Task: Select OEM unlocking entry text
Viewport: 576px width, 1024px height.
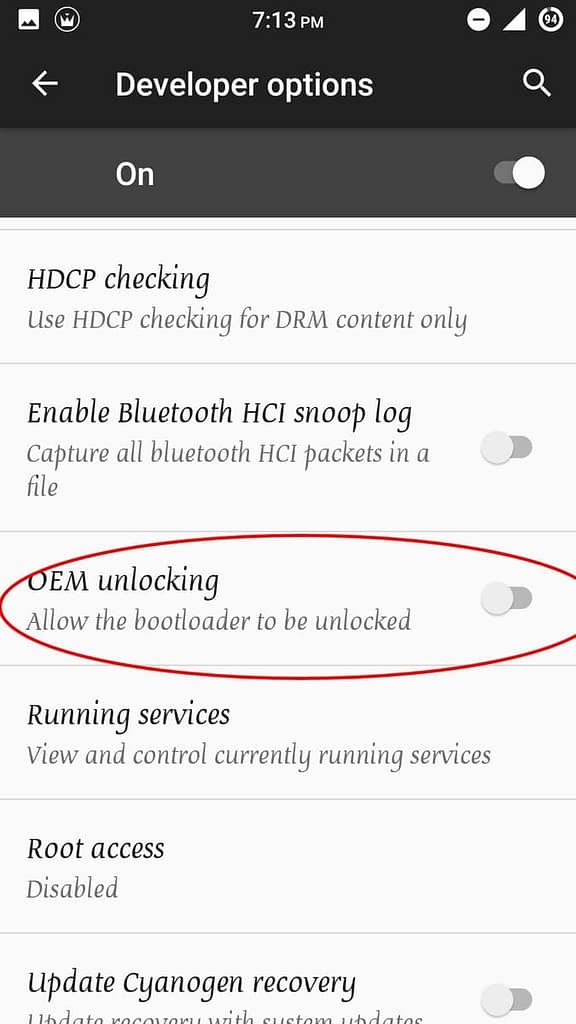Action: 123,581
